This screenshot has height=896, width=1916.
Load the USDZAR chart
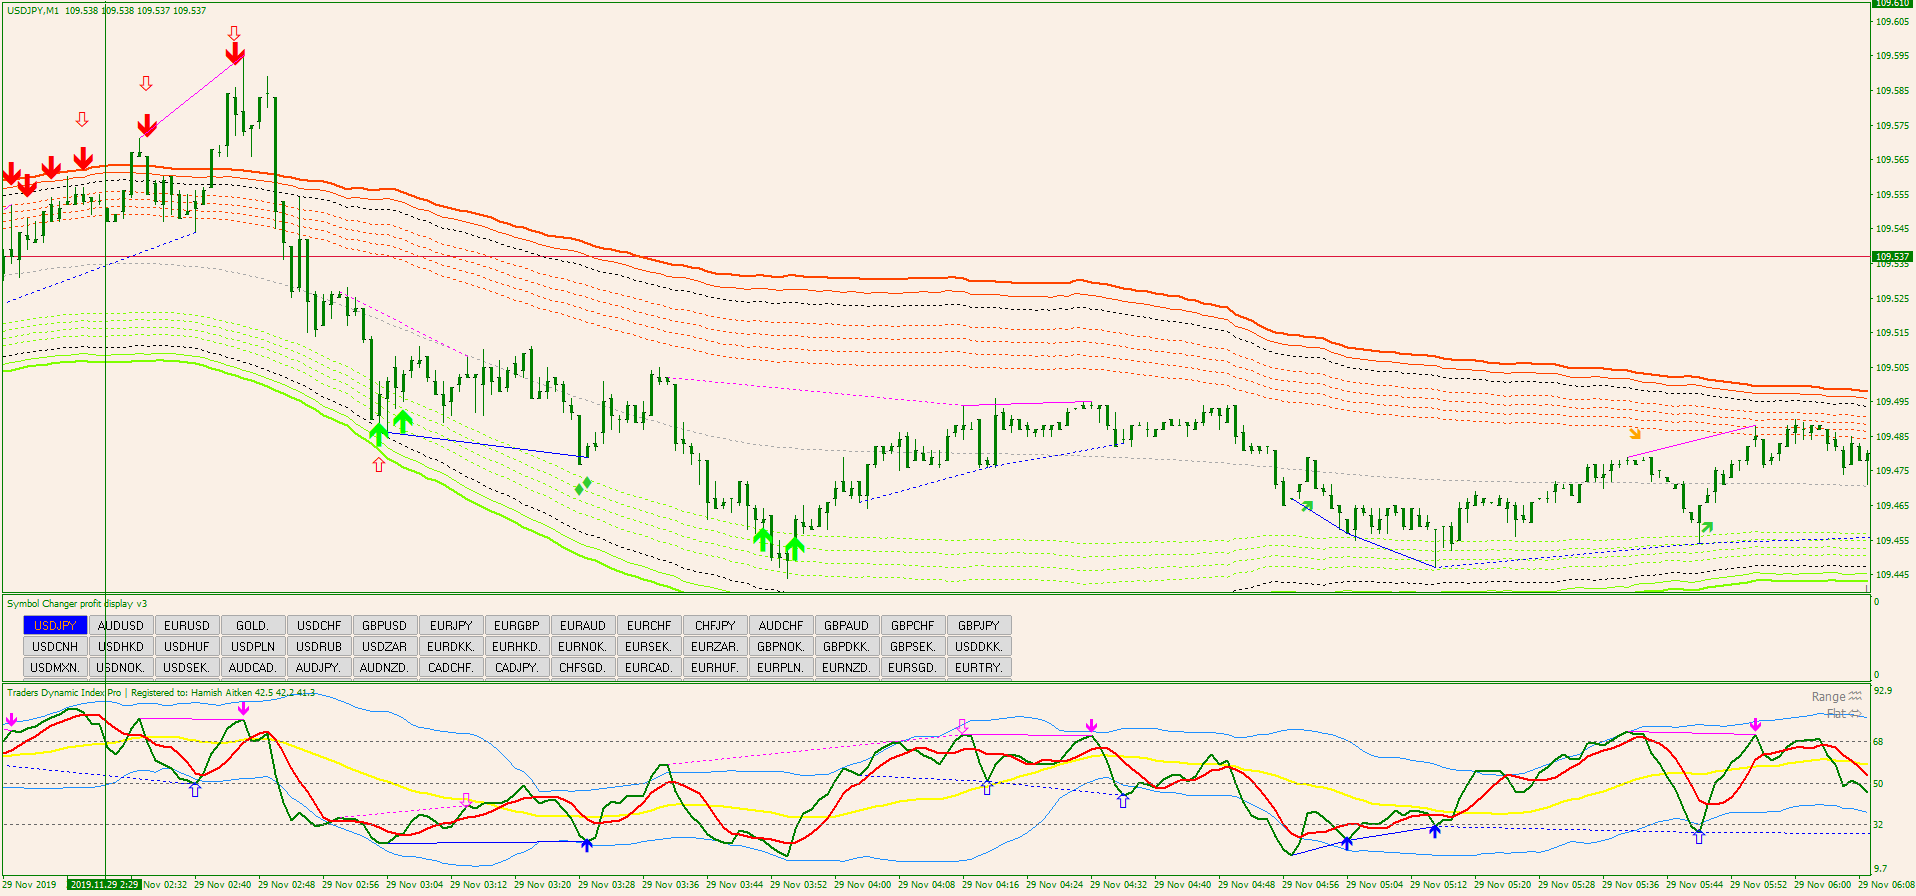pyautogui.click(x=385, y=646)
